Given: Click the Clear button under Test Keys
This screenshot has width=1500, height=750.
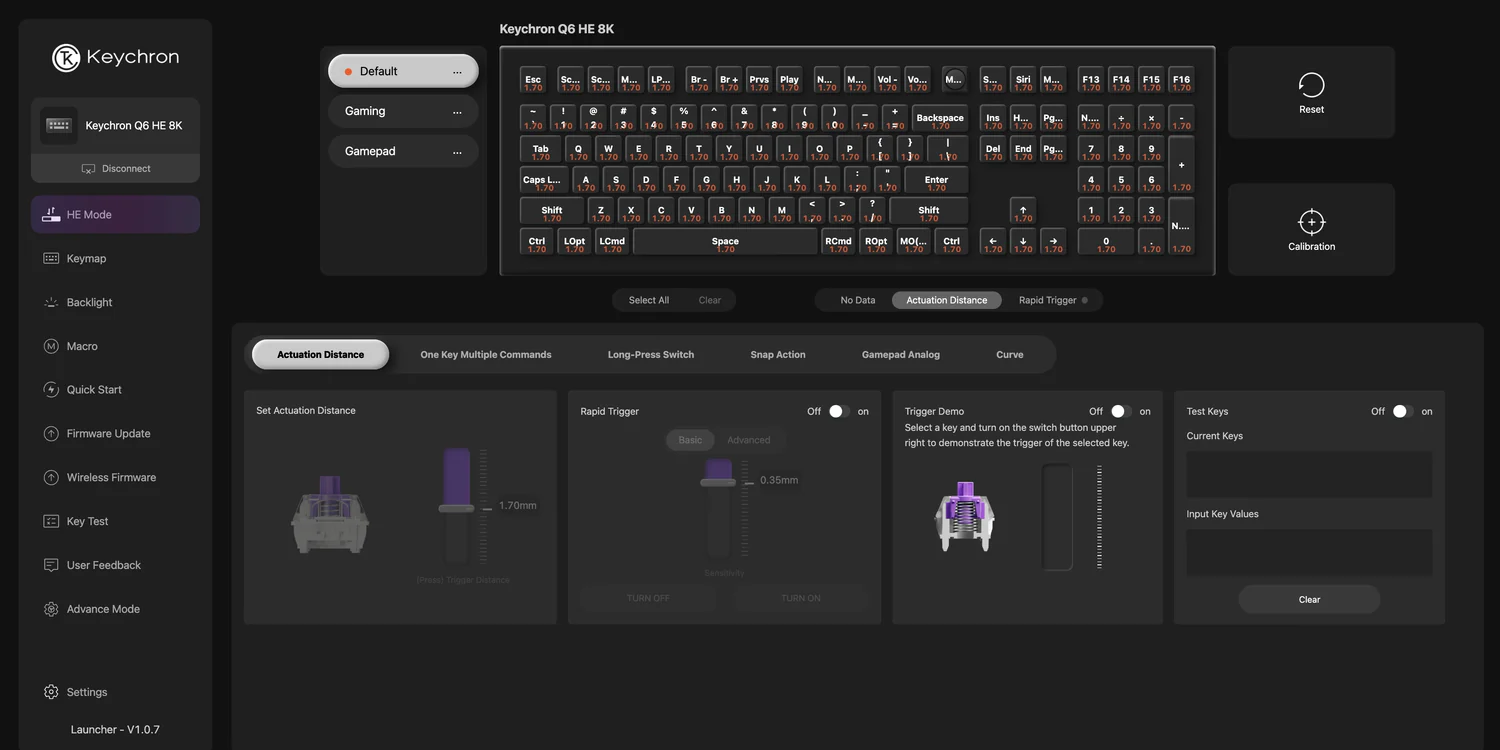Looking at the screenshot, I should 1309,599.
